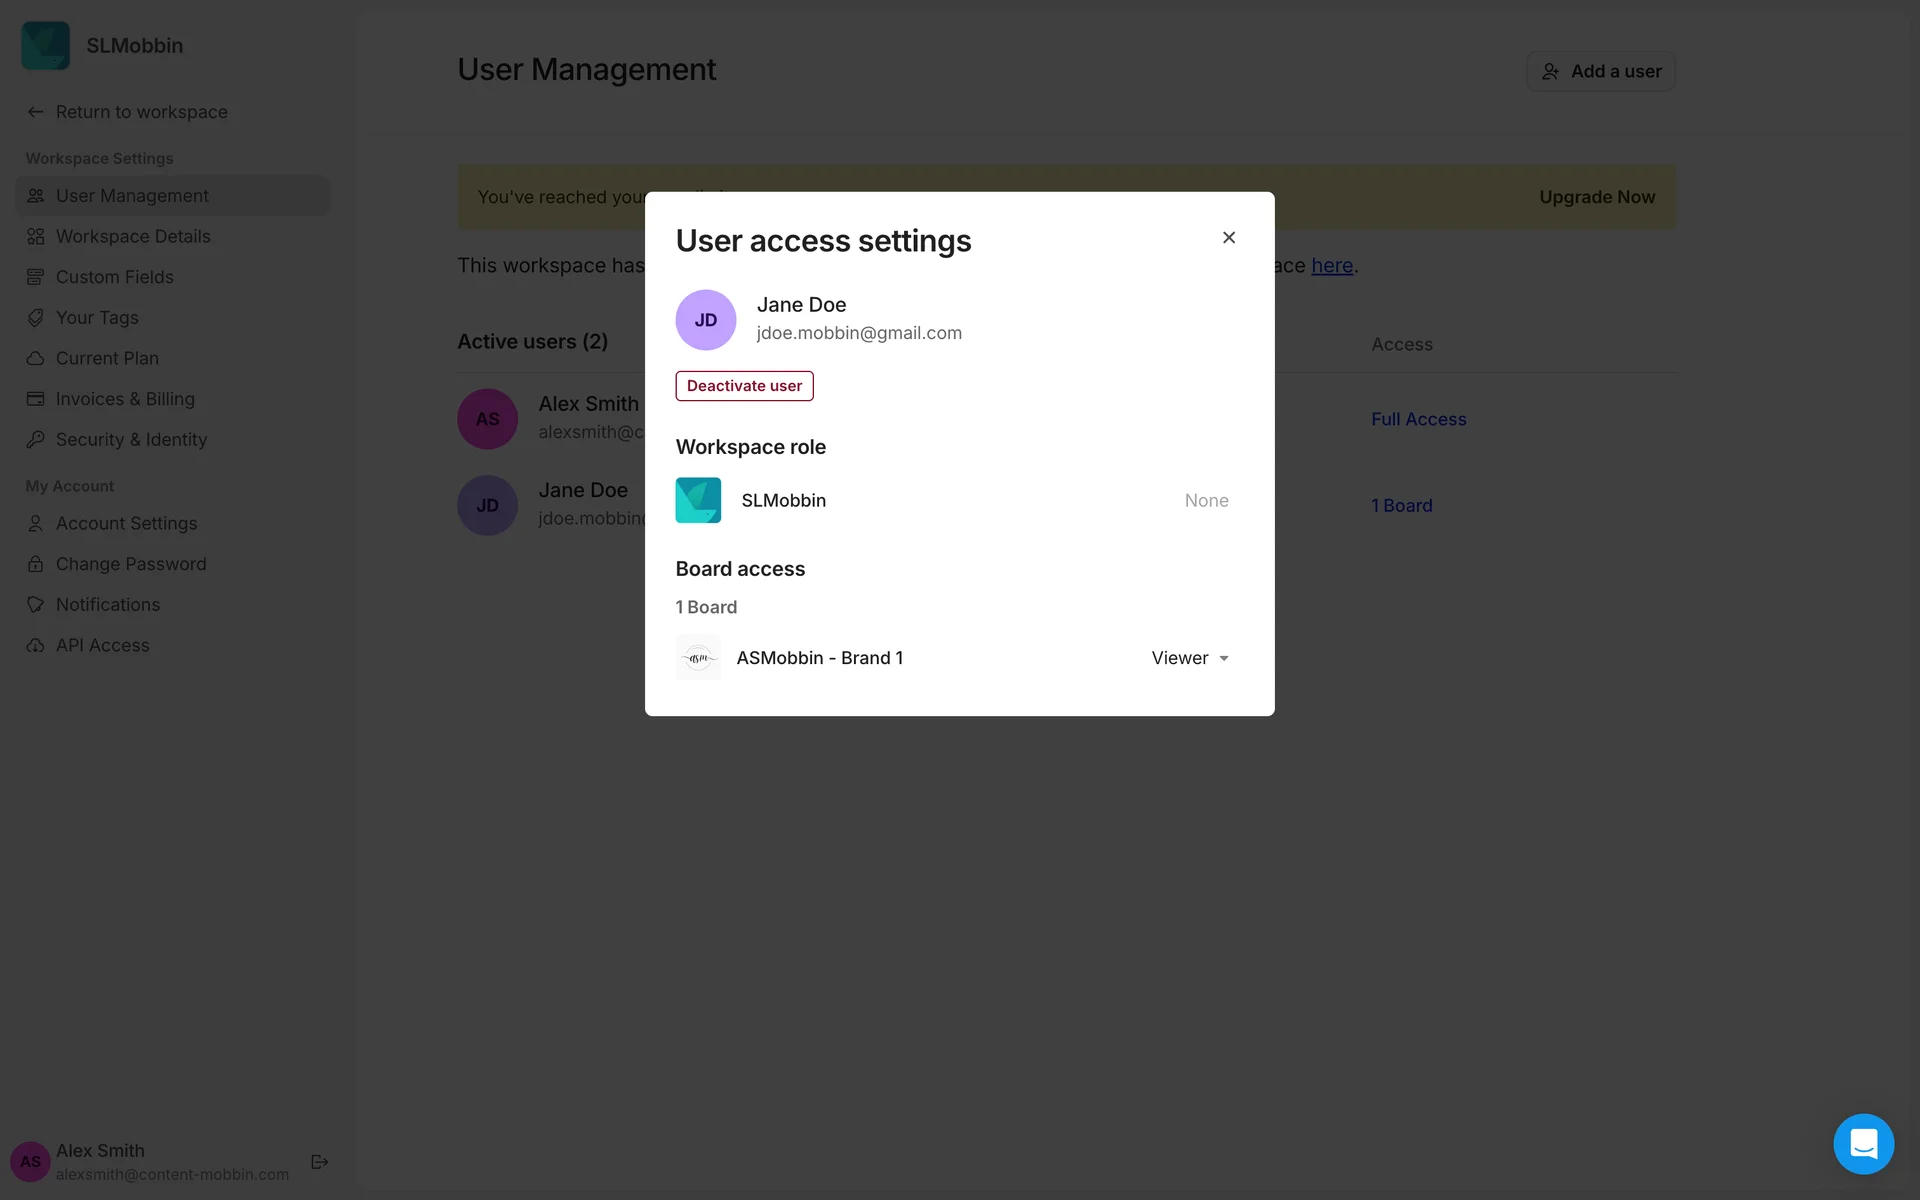This screenshot has width=1920, height=1200.
Task: Click the Your Tags tag icon
Action: click(x=36, y=318)
